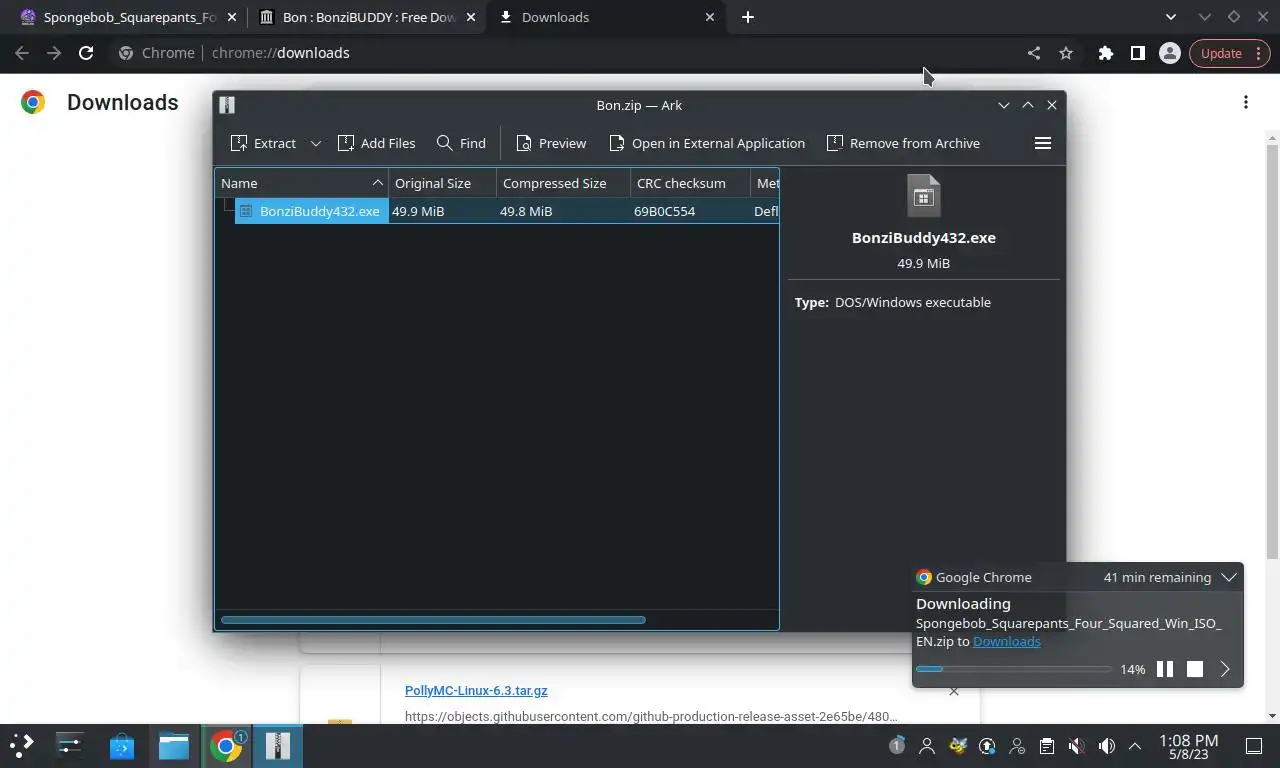
Task: Open clipboard tray icon
Action: 1047,746
